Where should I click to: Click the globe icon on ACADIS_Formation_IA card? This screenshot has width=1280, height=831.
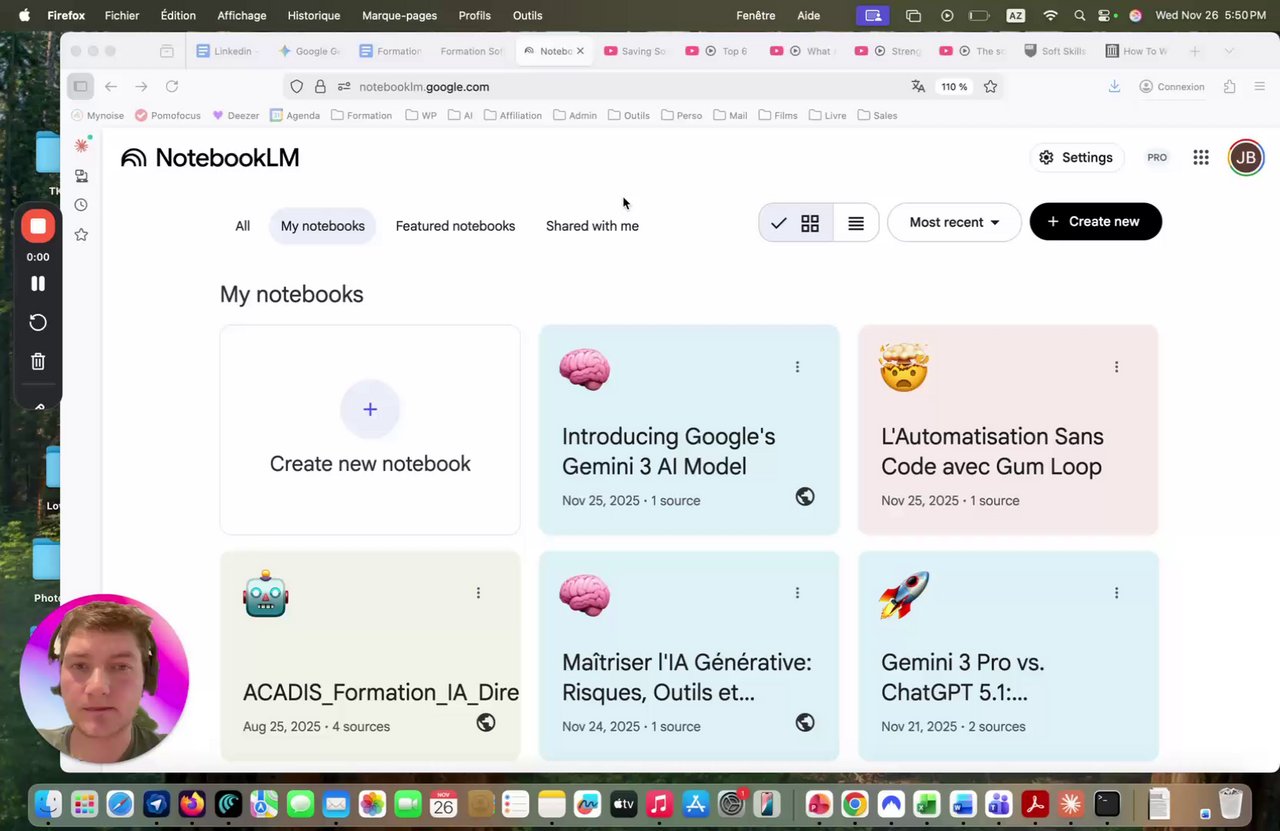tap(486, 722)
